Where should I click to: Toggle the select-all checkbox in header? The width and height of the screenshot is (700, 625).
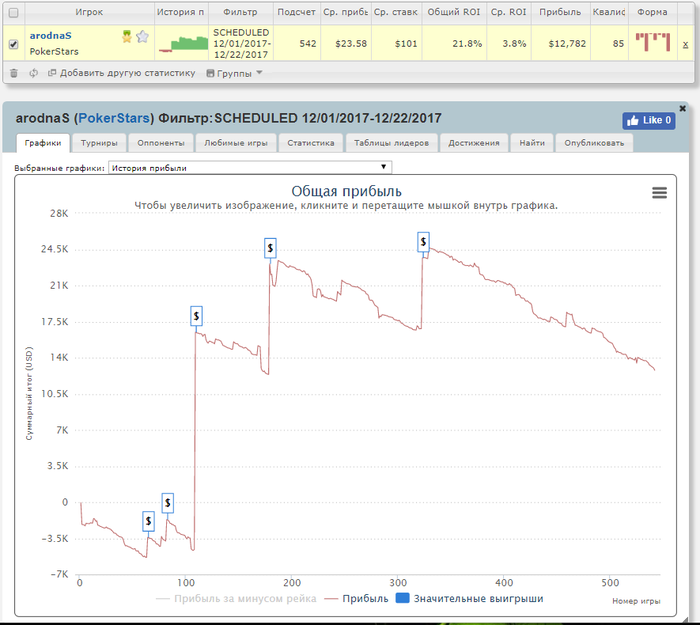point(14,12)
